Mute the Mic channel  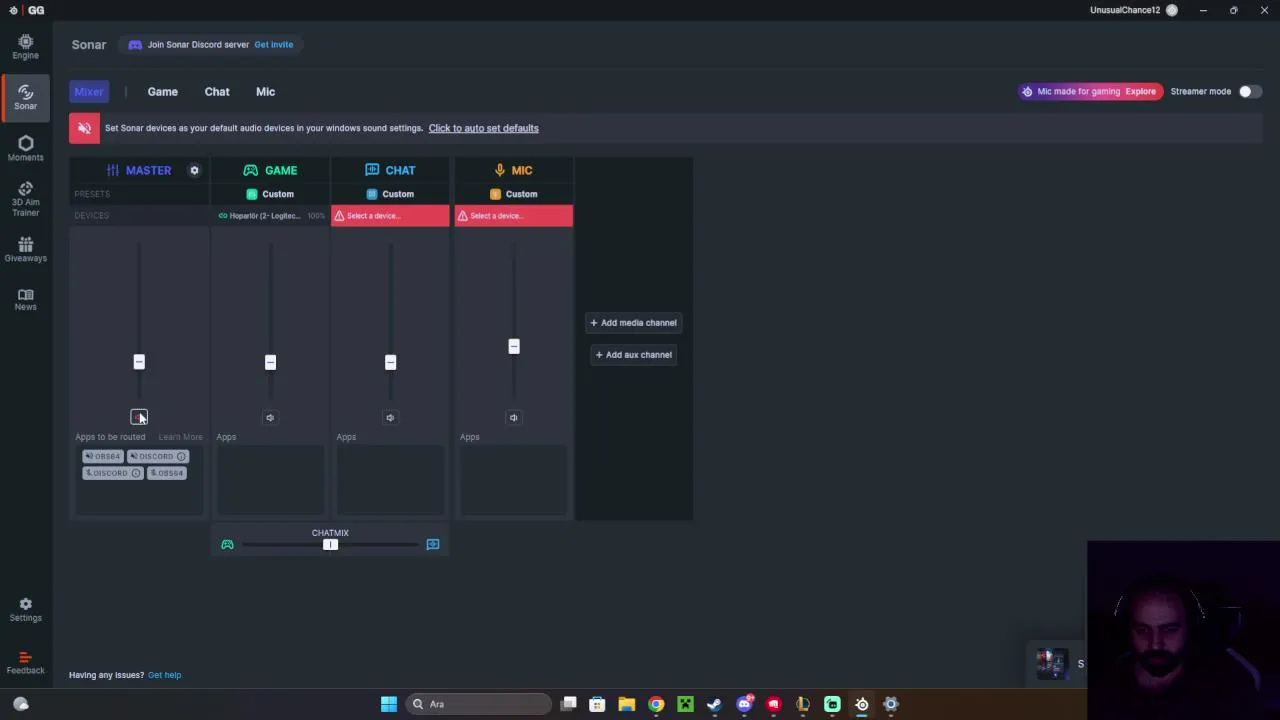513,417
